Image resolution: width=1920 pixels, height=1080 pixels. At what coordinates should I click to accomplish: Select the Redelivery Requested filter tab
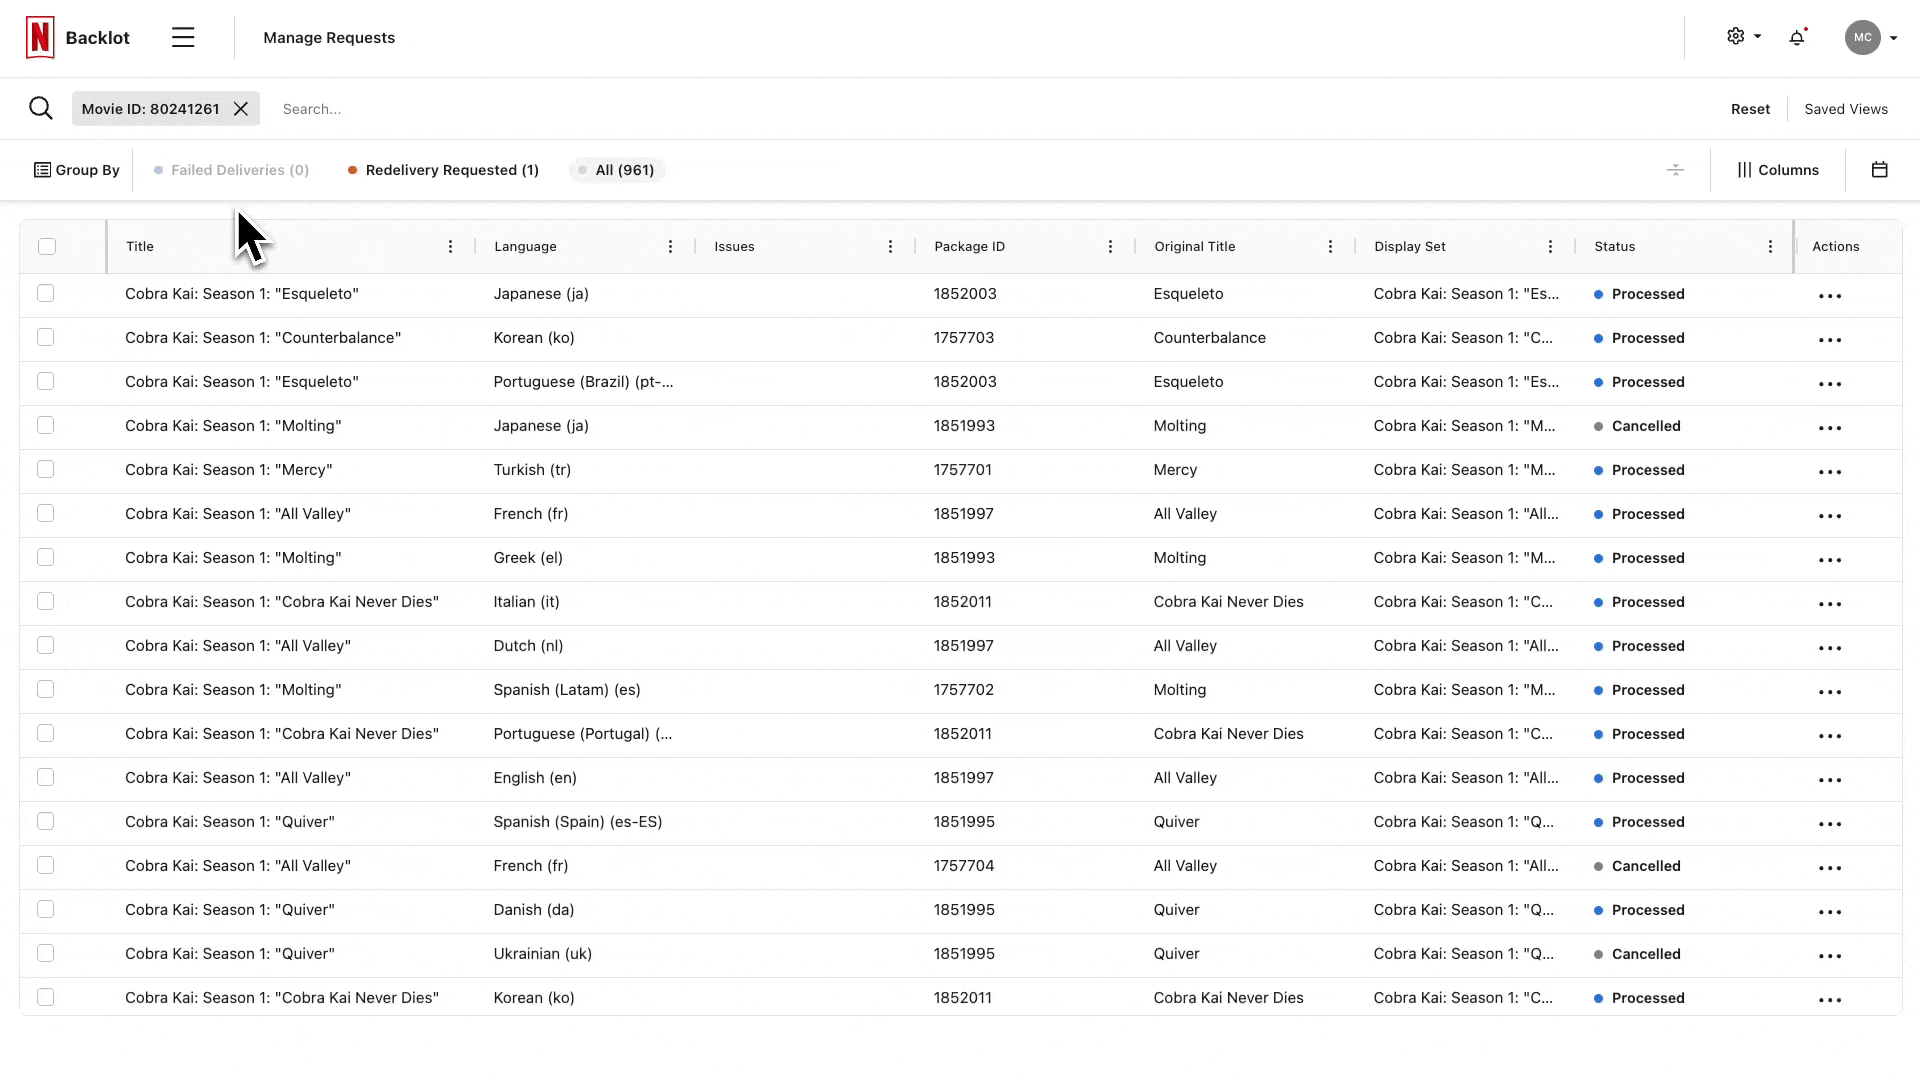click(452, 170)
